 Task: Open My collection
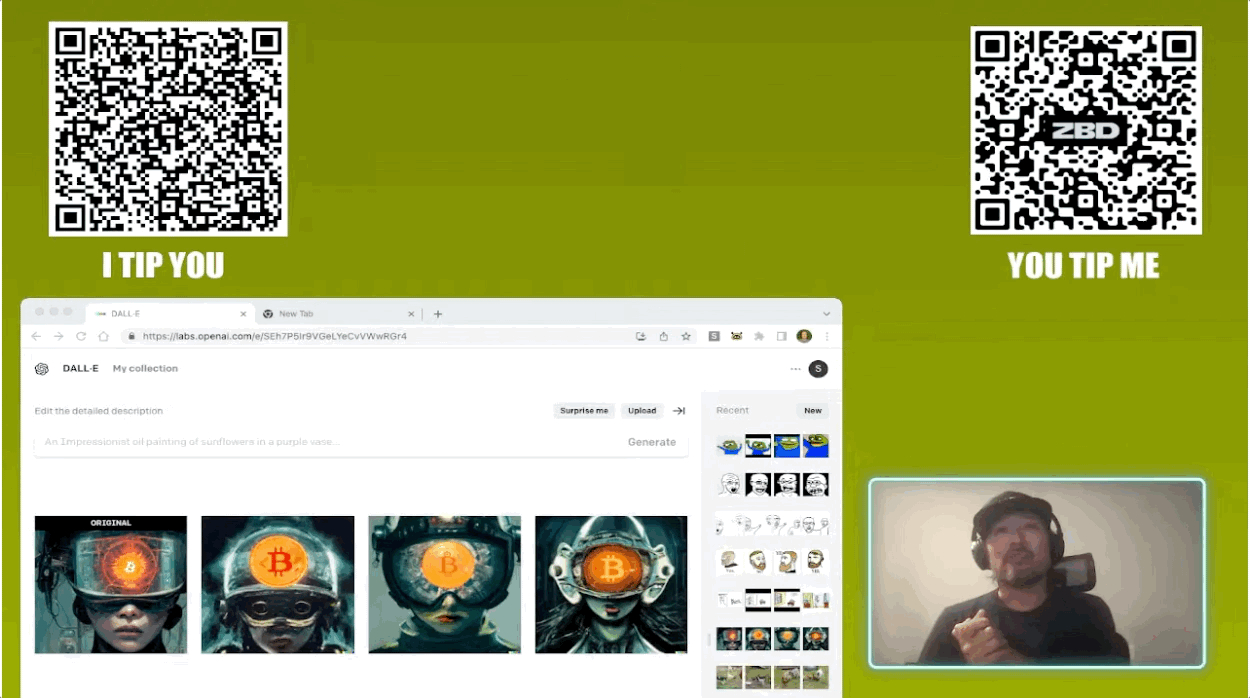coord(145,369)
